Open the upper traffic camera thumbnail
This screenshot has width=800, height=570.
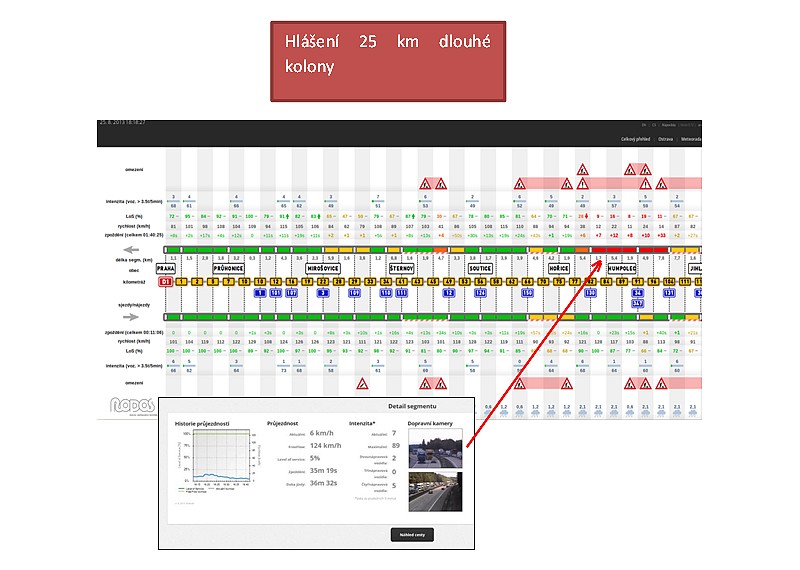point(435,448)
